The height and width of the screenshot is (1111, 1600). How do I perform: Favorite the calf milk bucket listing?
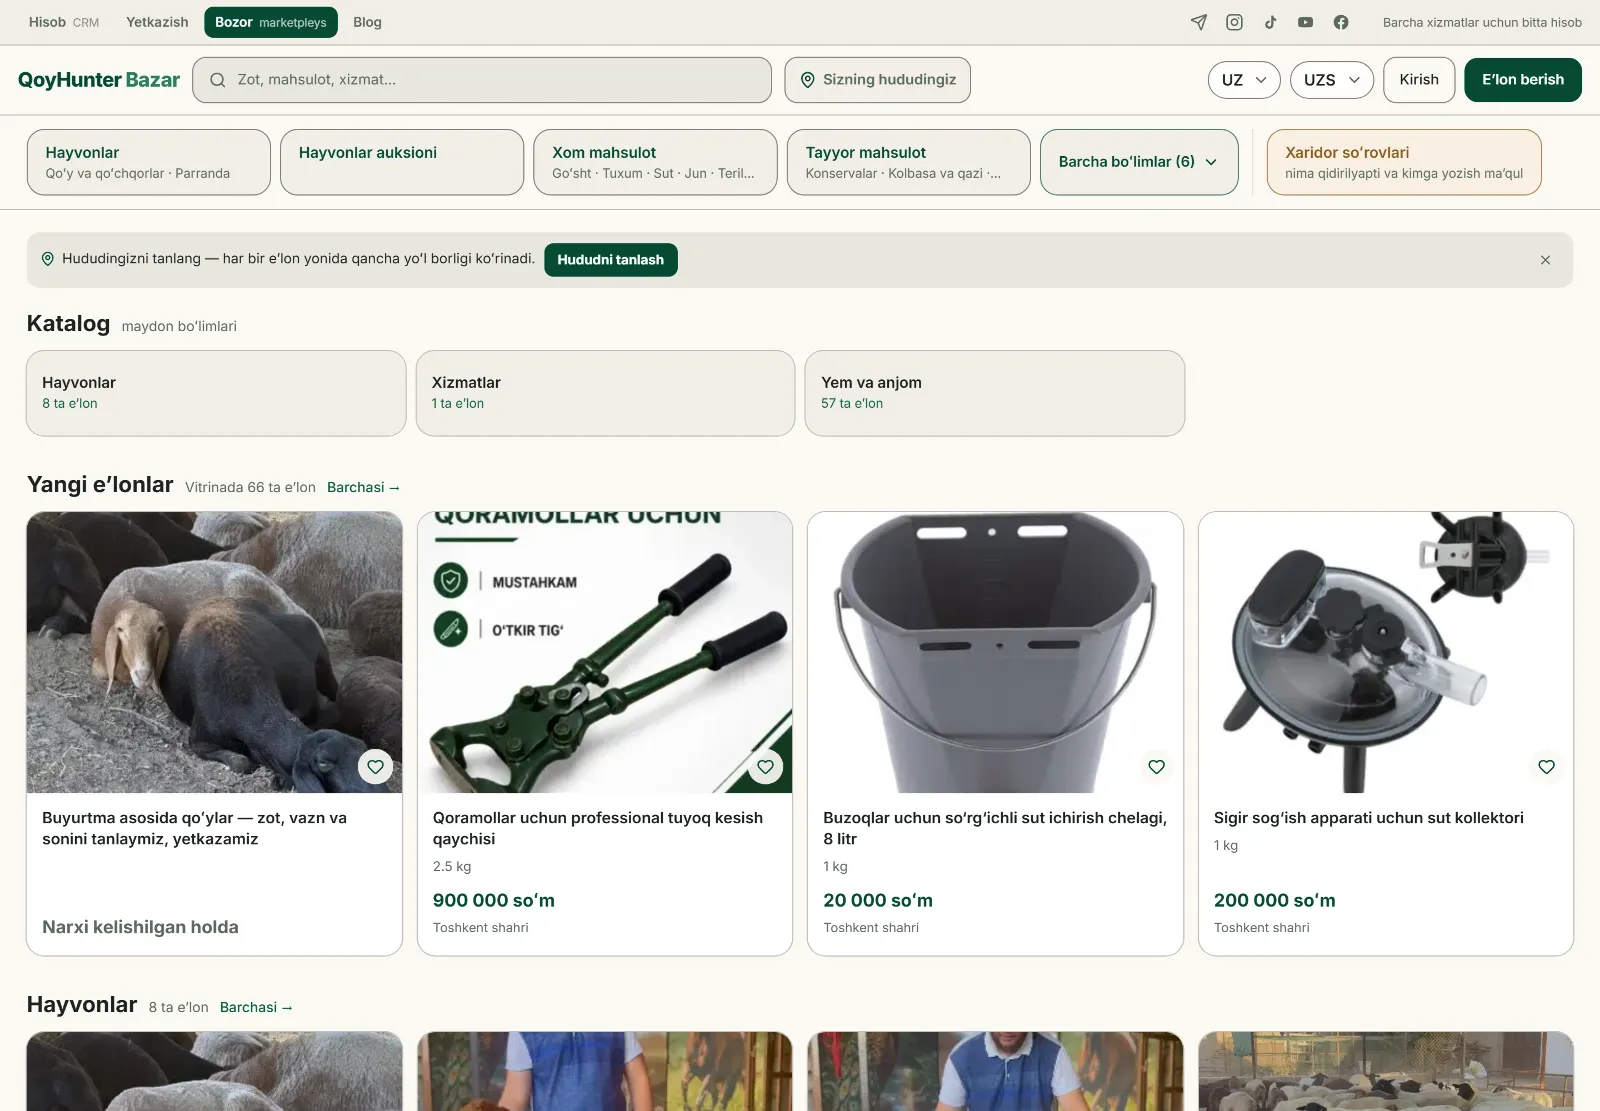coord(1156,767)
